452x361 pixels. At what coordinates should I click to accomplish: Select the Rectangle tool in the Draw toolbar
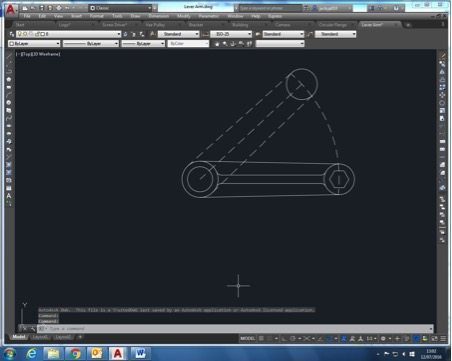(9, 87)
